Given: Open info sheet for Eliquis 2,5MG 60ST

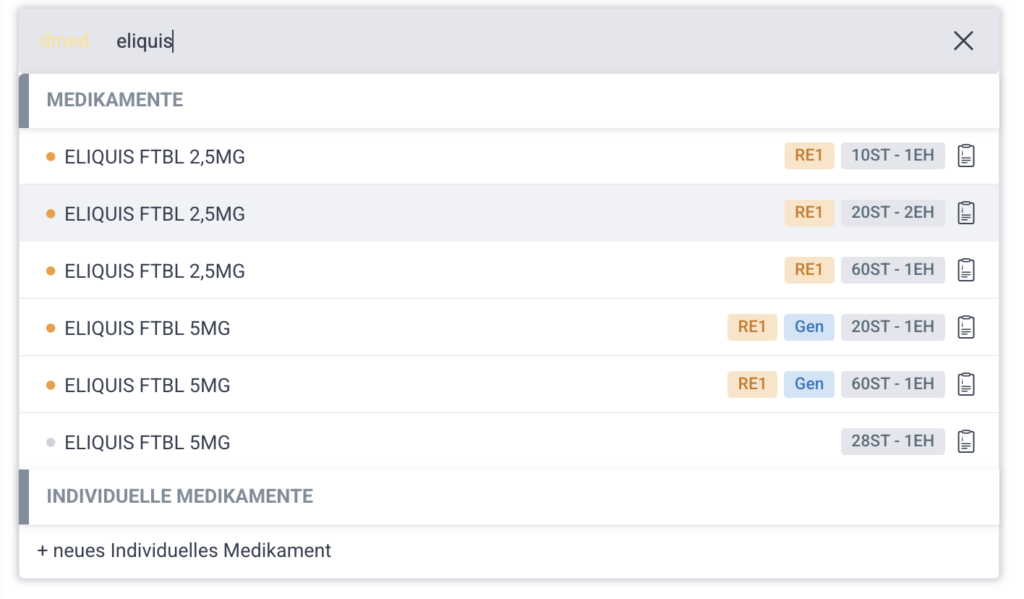Looking at the screenshot, I should click(x=966, y=270).
